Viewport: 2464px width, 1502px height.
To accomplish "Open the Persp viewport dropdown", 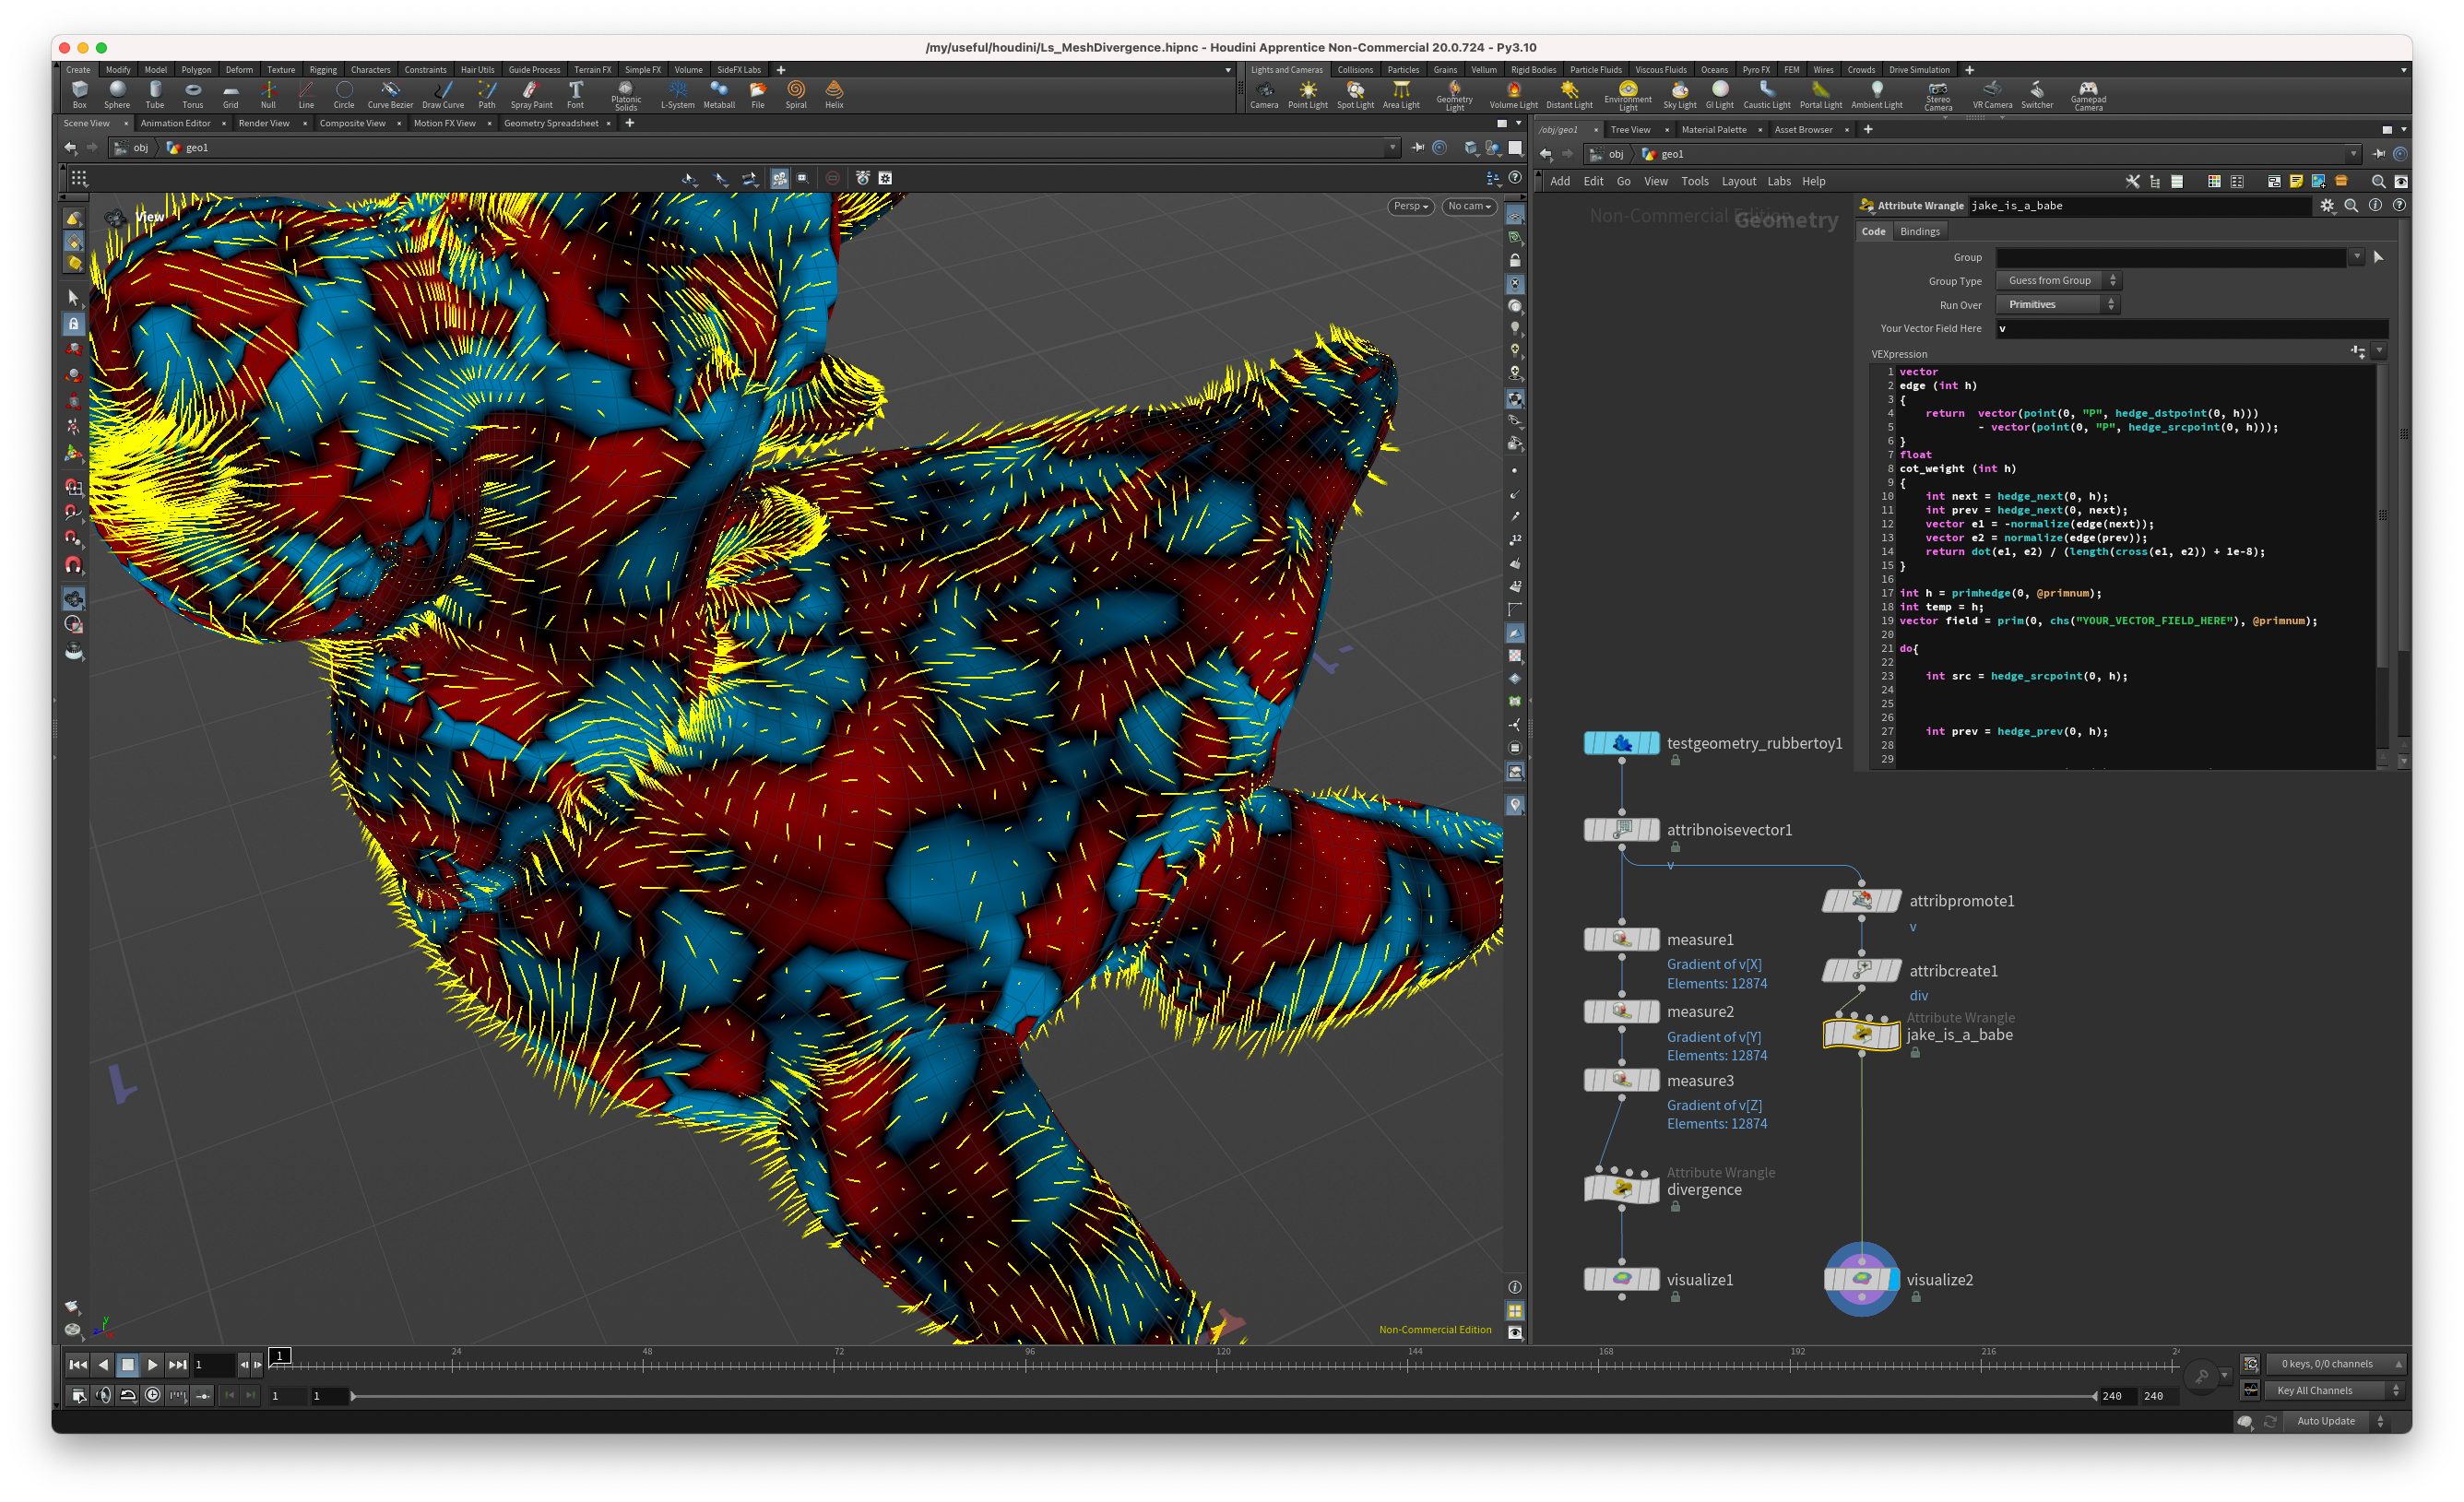I will point(1410,206).
